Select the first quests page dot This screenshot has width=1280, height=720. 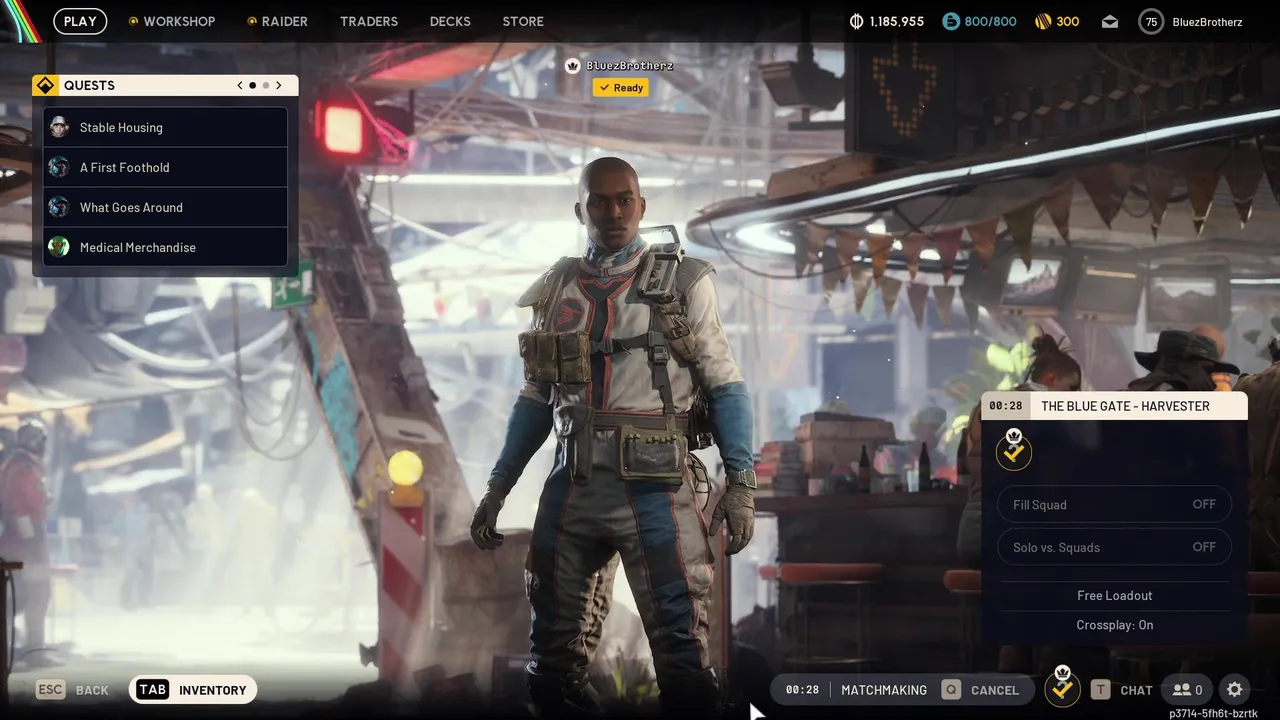coord(252,85)
